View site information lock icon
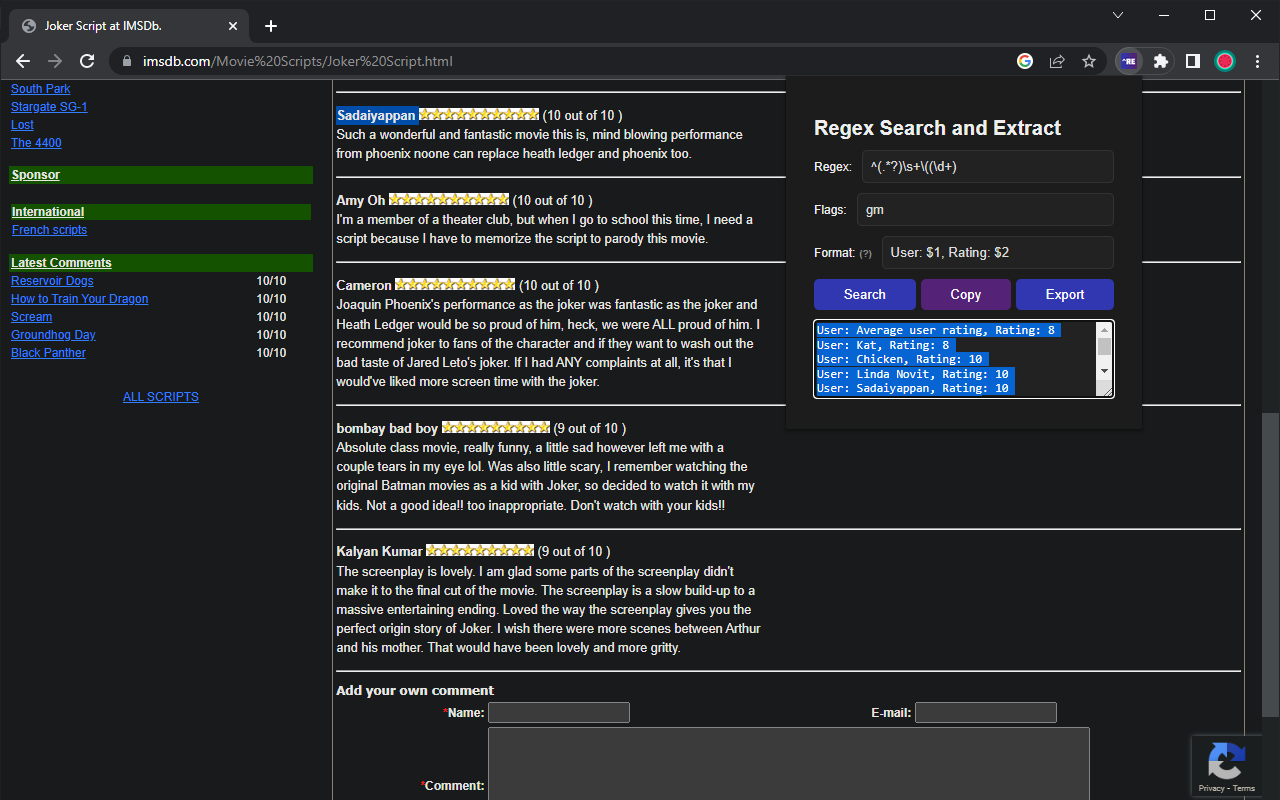 127,61
